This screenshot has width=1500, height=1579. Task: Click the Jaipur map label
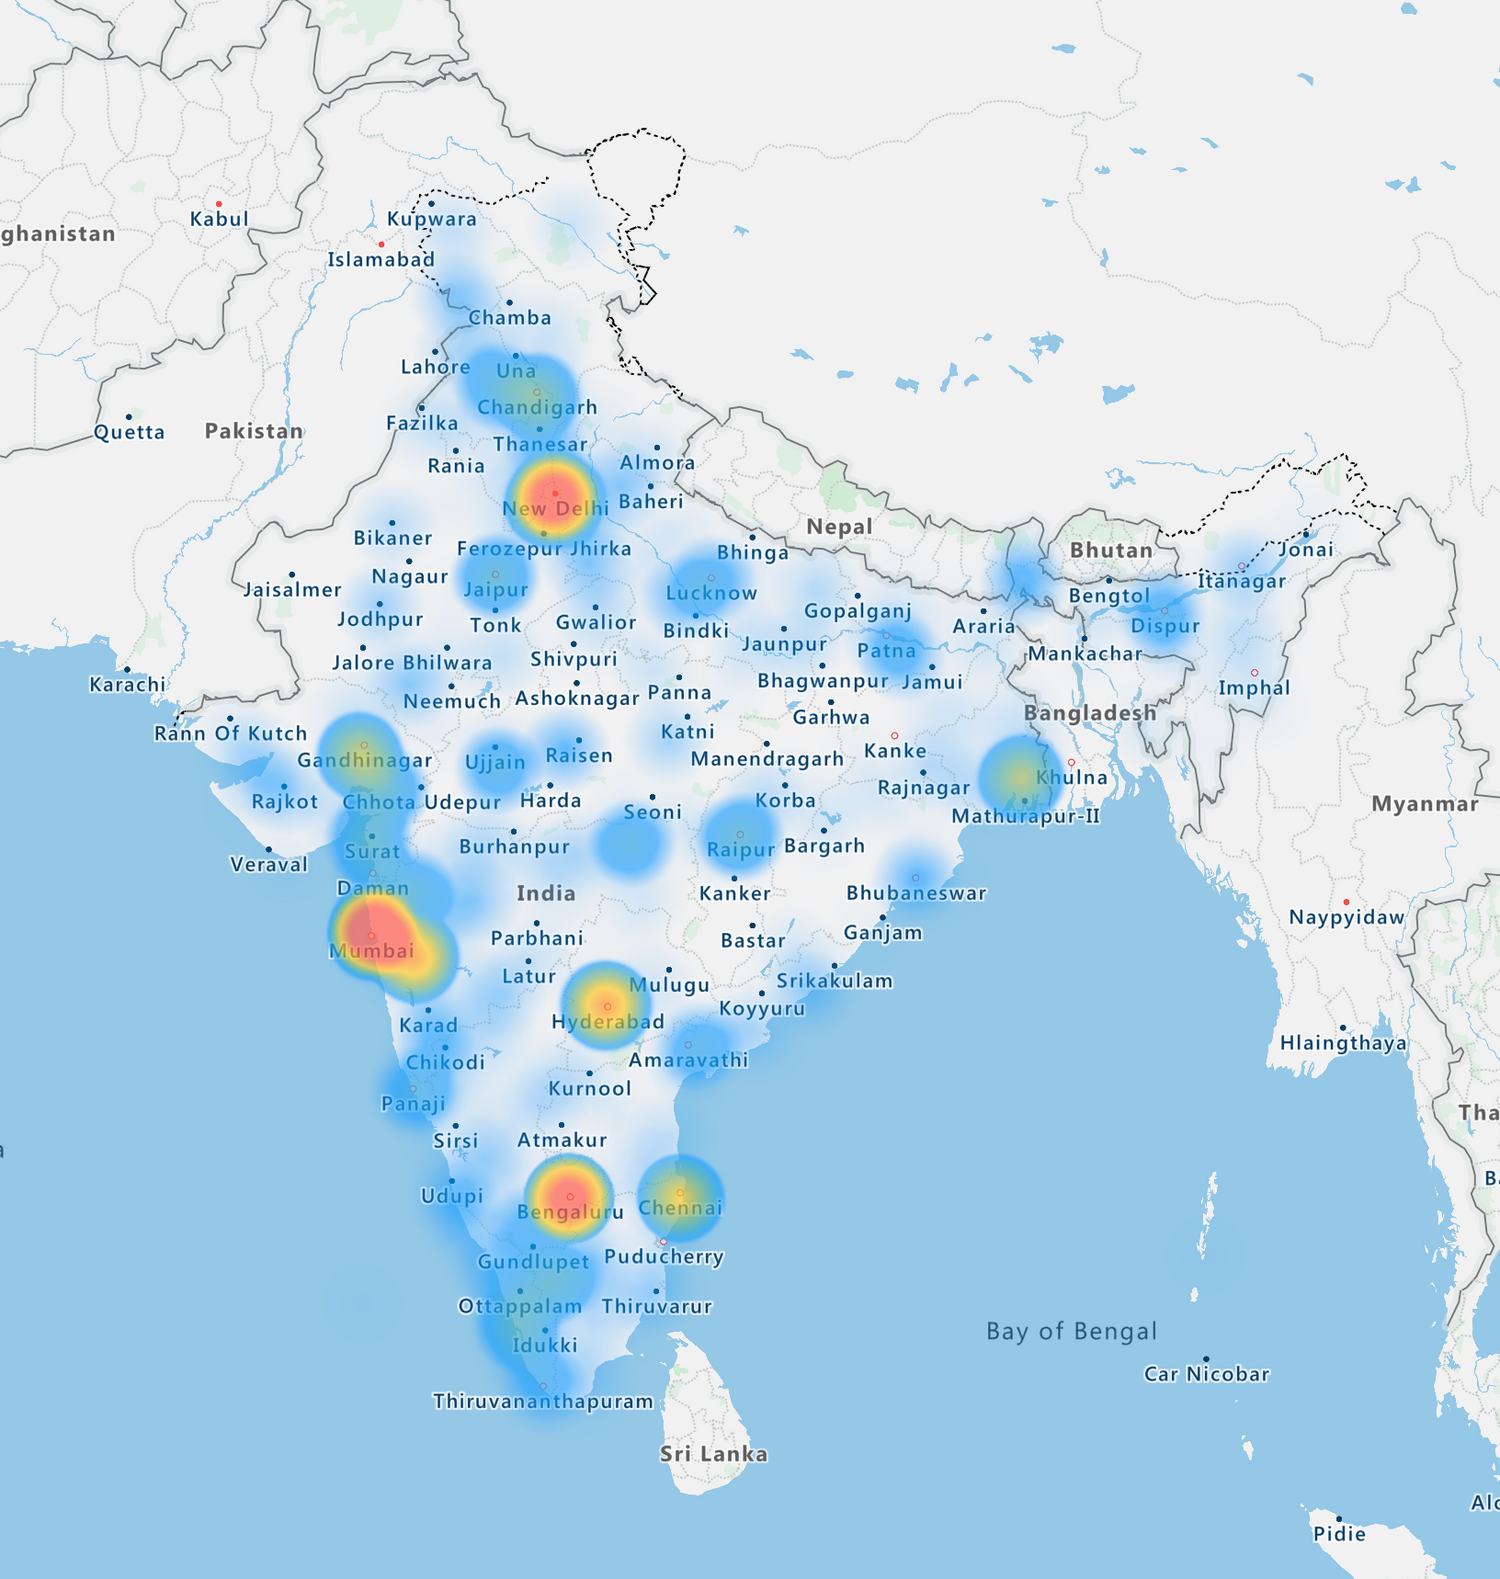(x=495, y=590)
